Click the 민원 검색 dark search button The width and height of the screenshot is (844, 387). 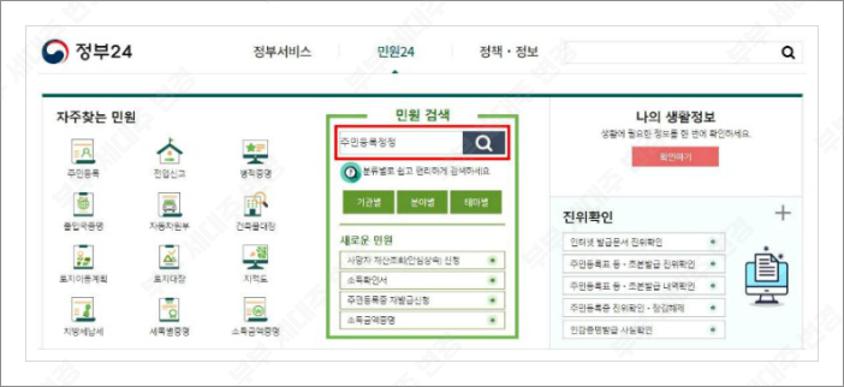click(484, 143)
